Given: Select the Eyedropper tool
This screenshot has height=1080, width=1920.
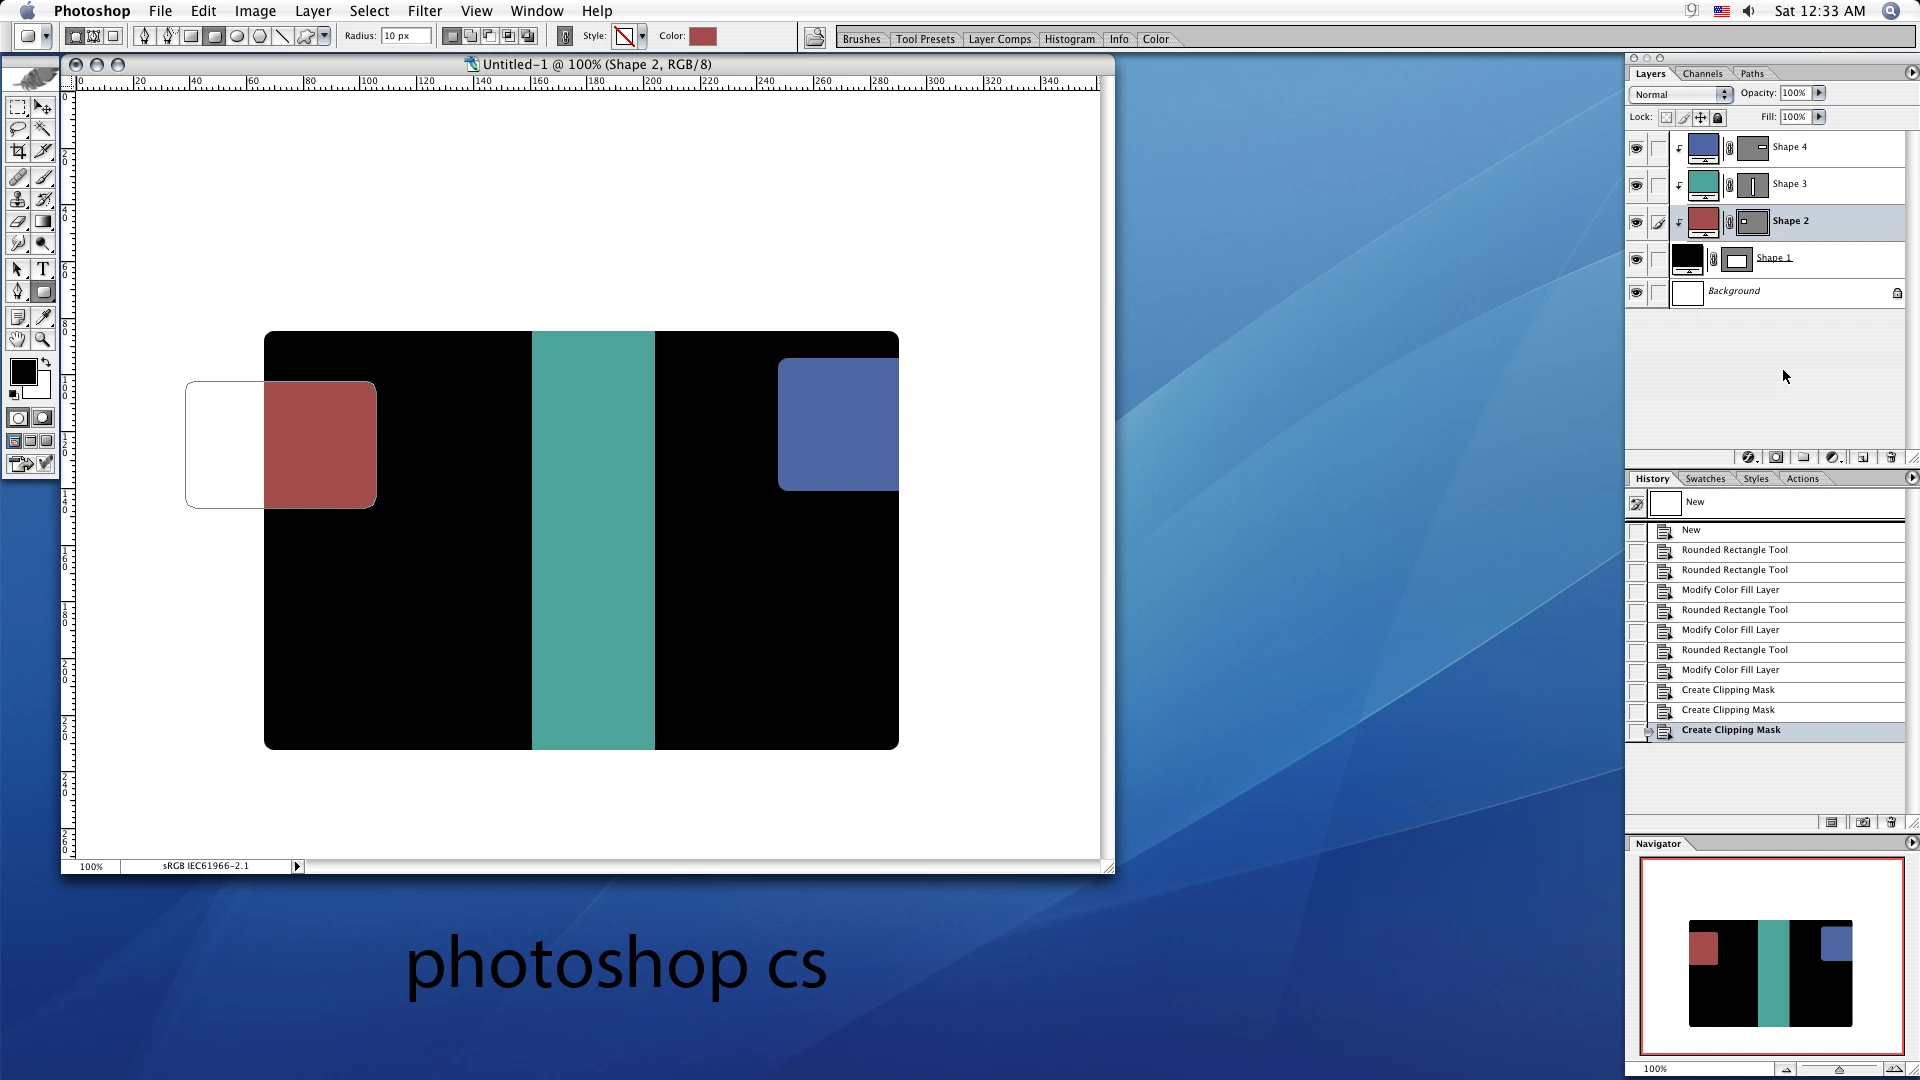Looking at the screenshot, I should [43, 317].
